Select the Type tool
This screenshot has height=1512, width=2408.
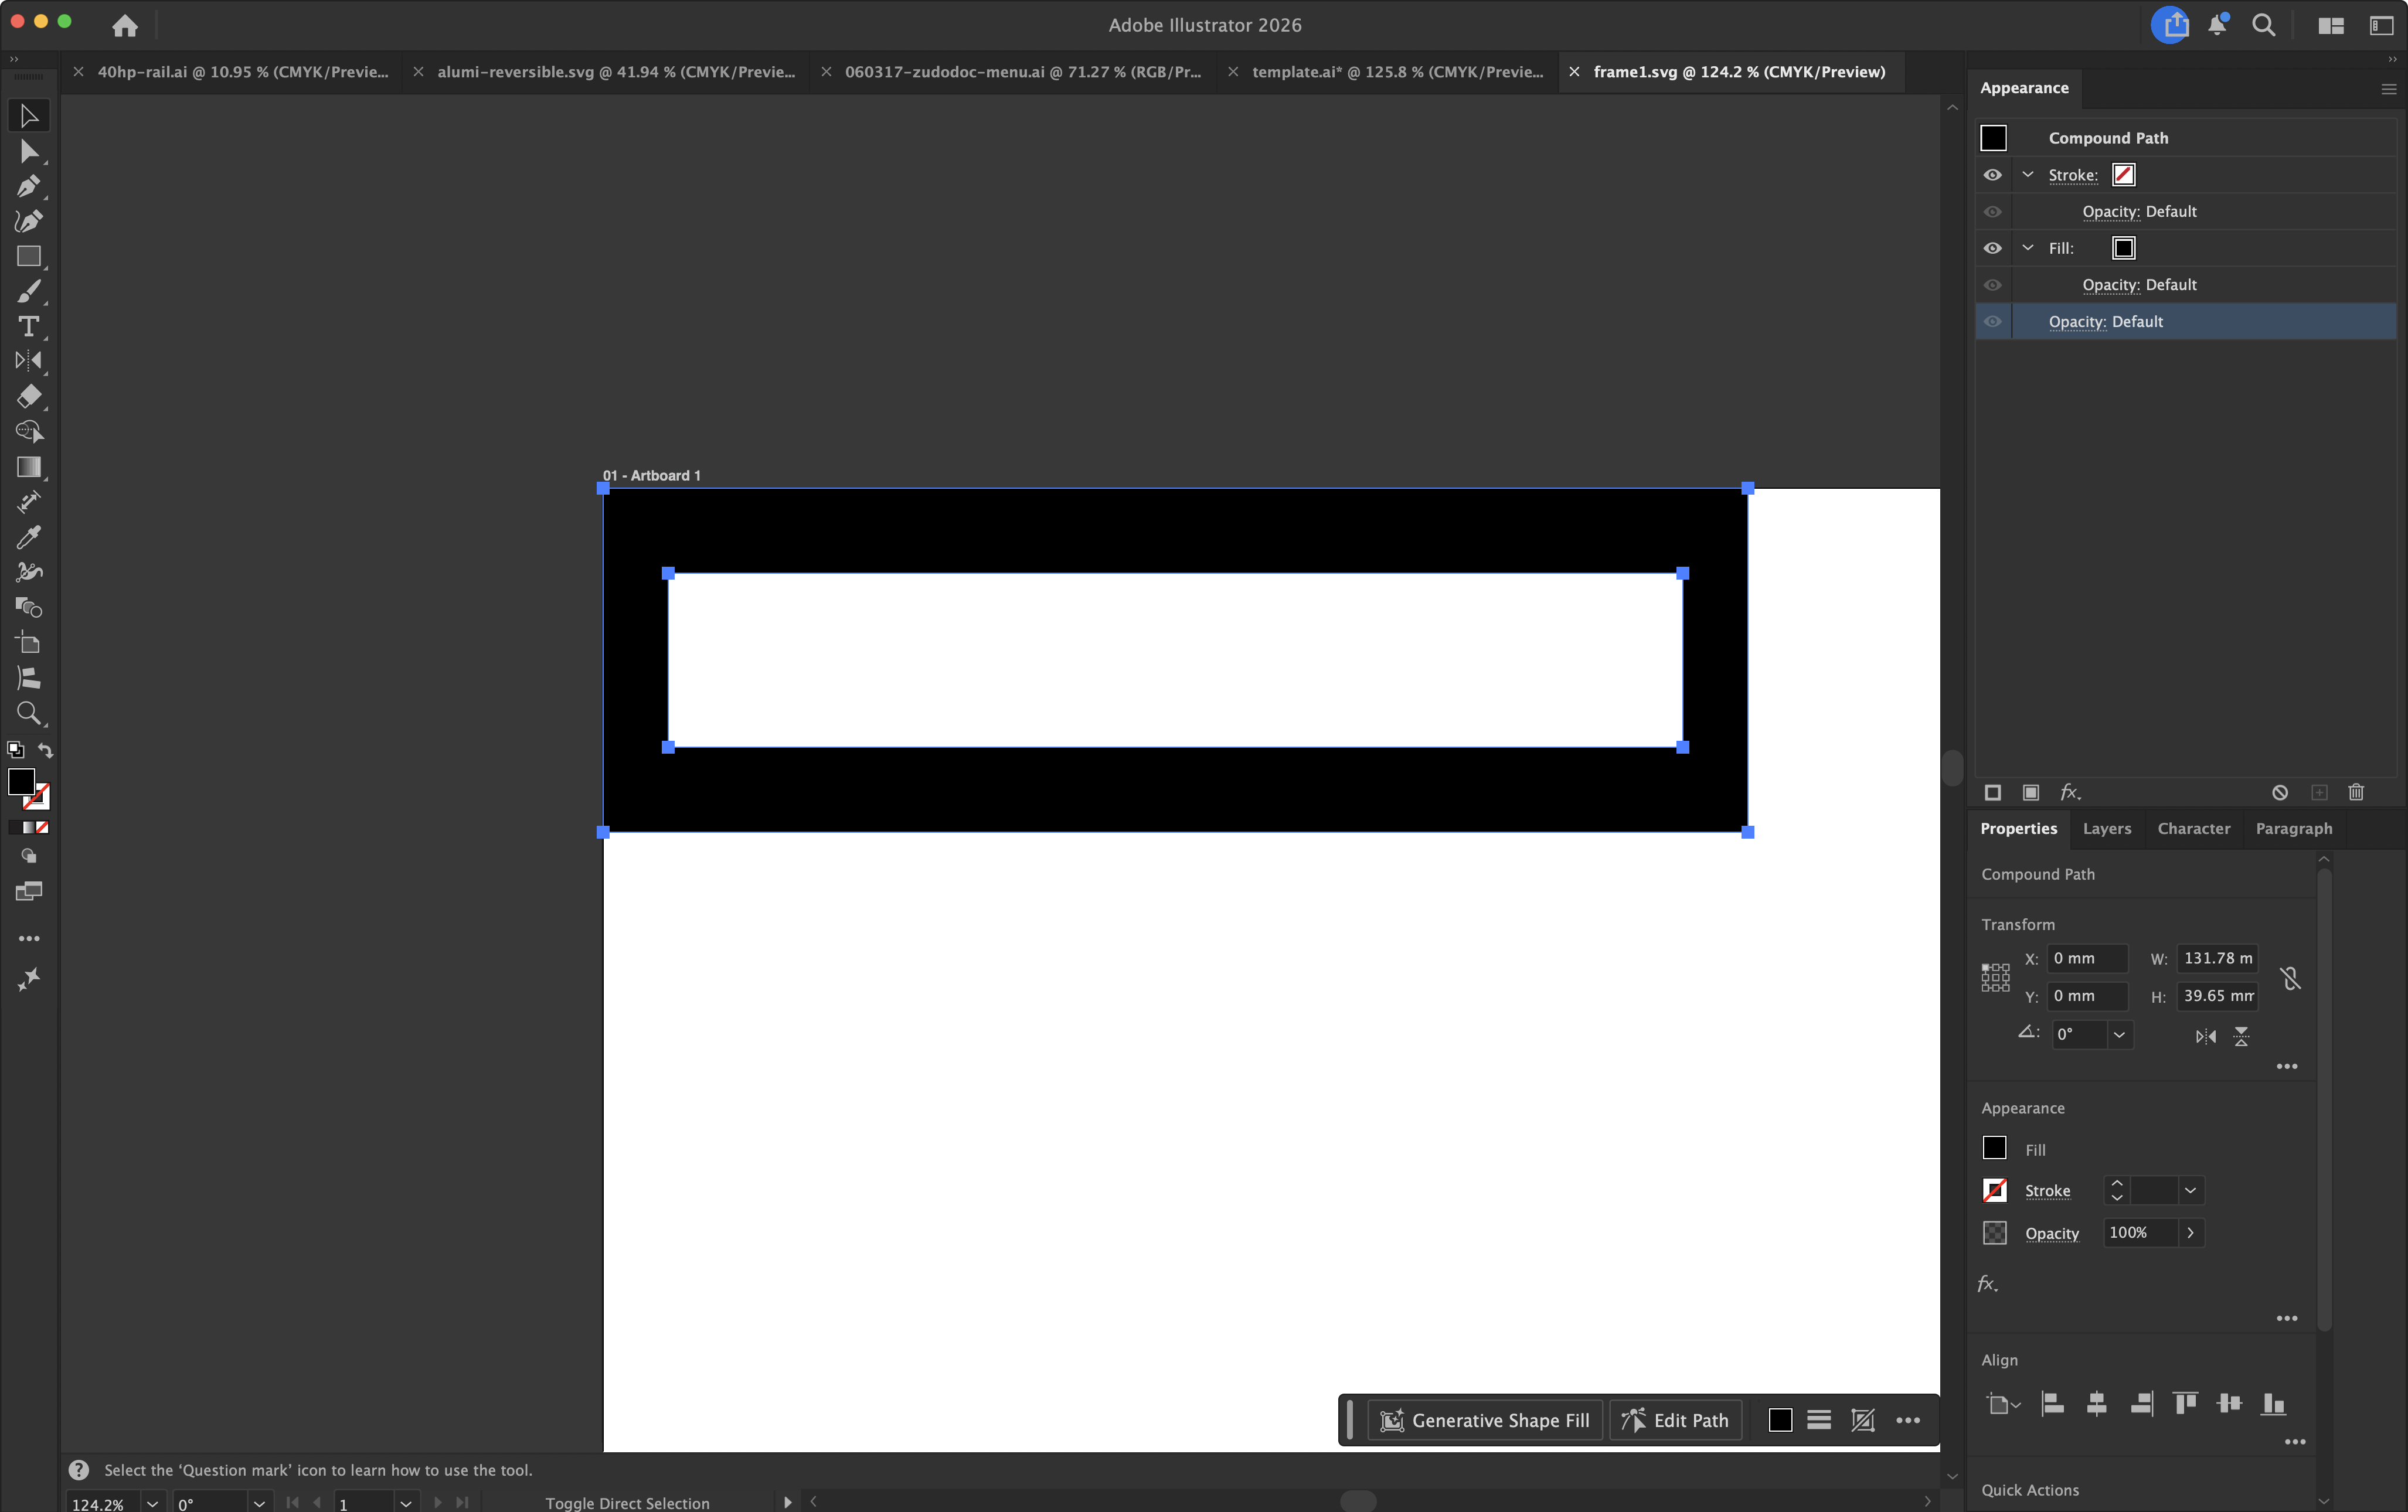pos(29,326)
